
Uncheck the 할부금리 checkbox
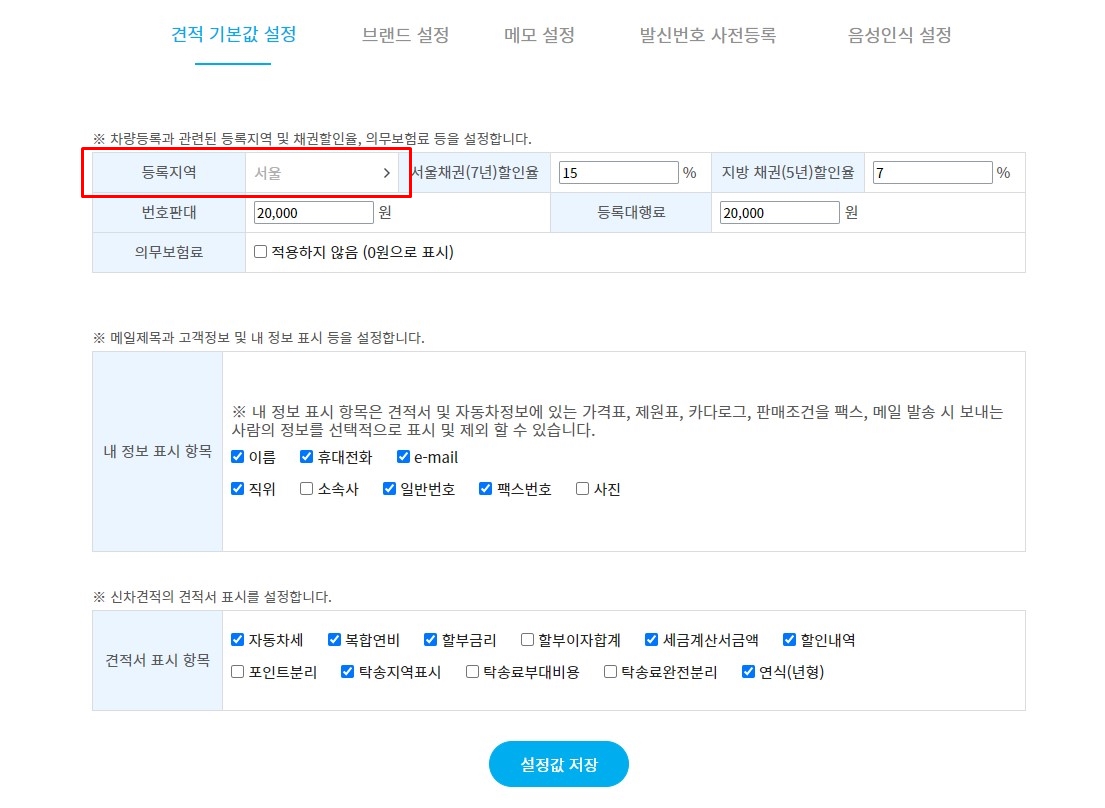[x=430, y=639]
